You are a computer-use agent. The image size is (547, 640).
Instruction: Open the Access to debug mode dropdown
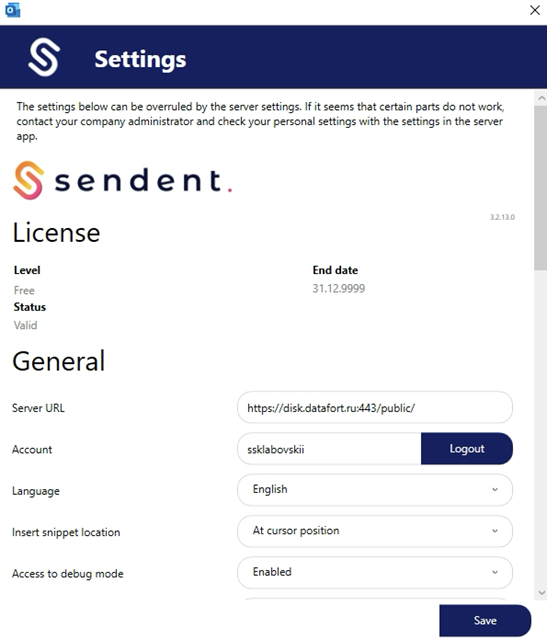(375, 572)
